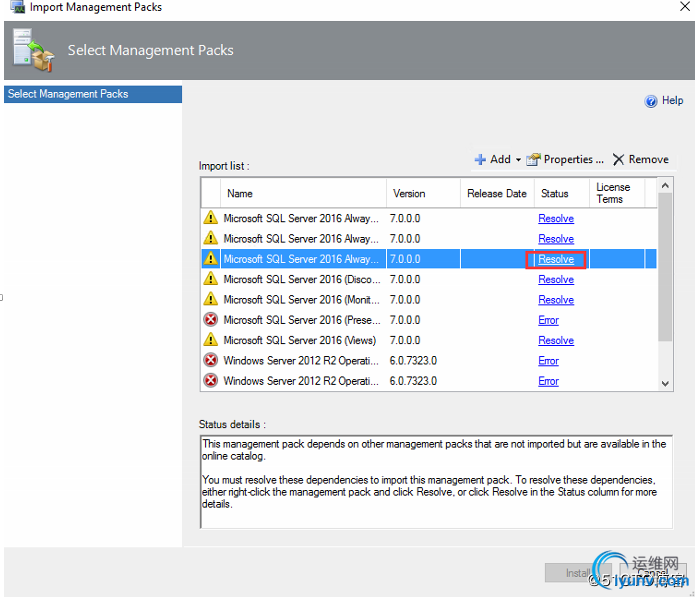Click the Remove X icon

(619, 160)
